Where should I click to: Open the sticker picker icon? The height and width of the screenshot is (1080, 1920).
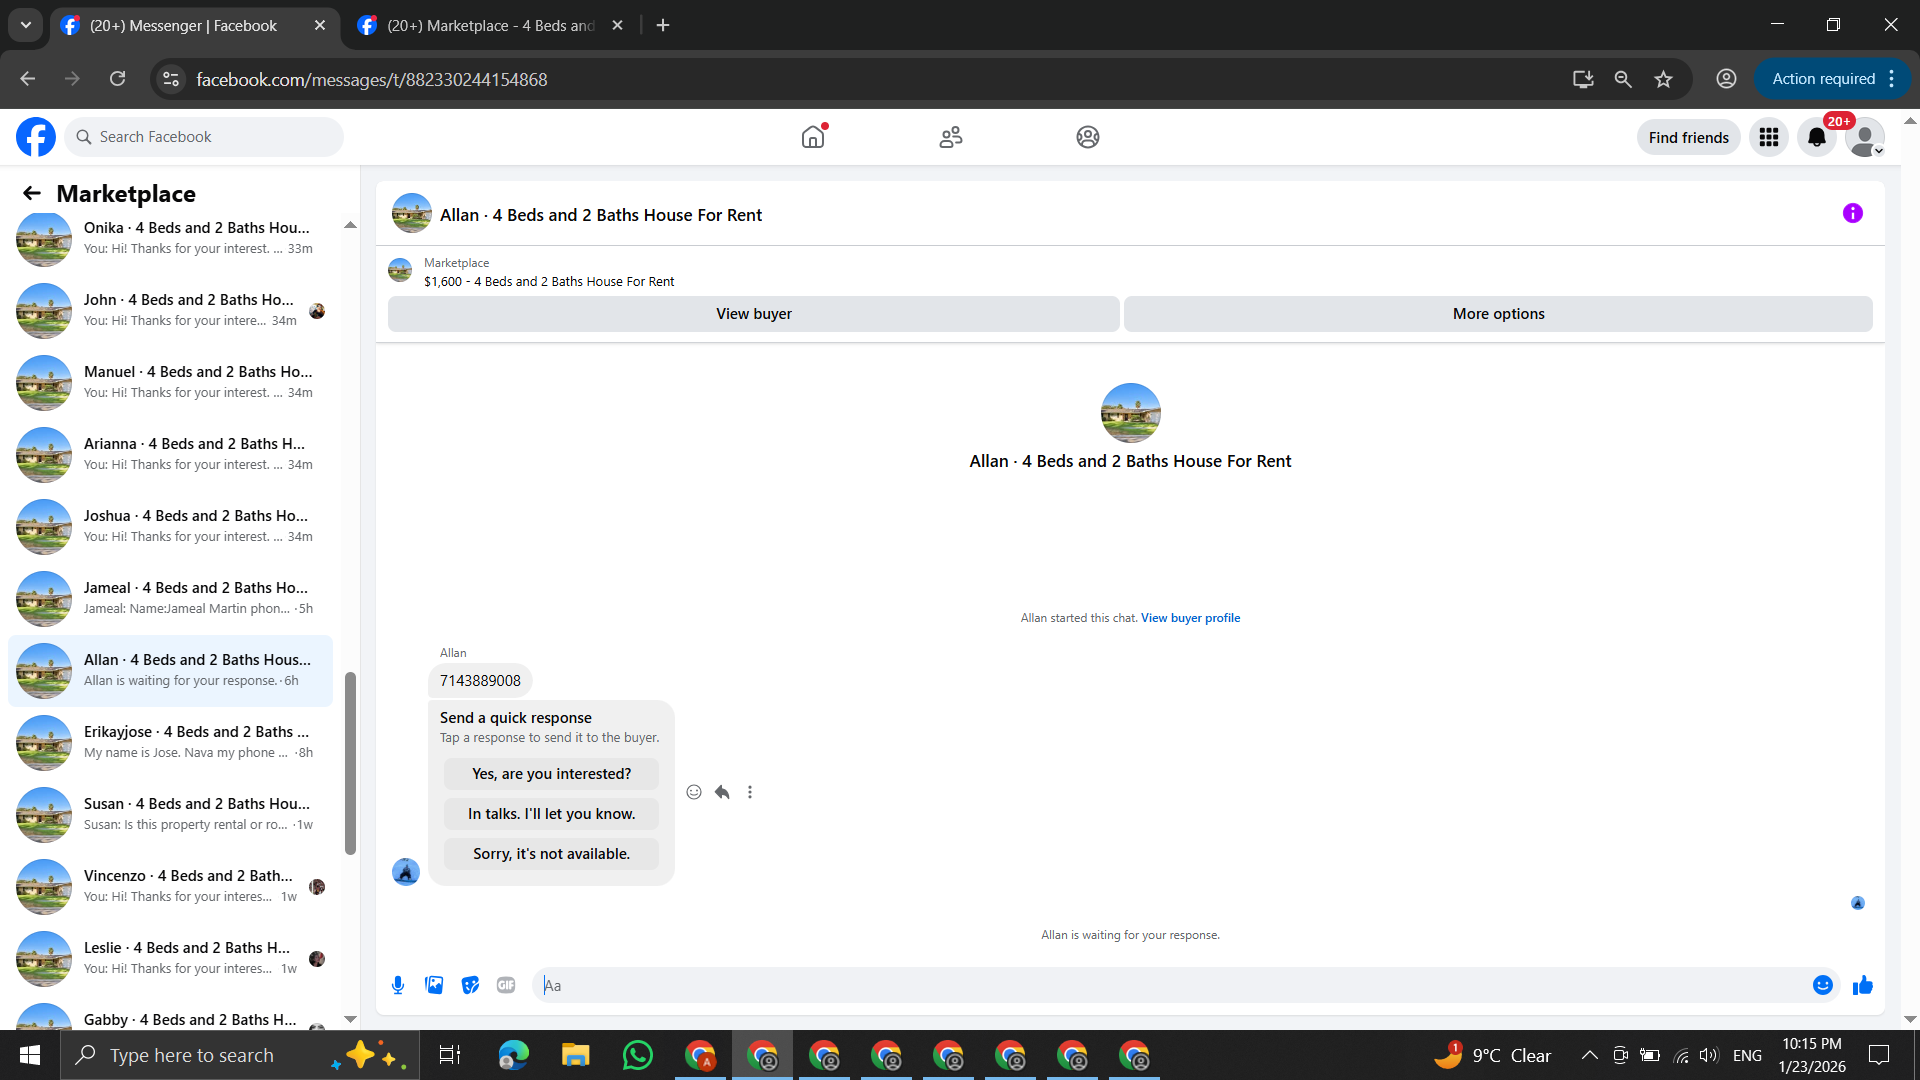click(470, 985)
